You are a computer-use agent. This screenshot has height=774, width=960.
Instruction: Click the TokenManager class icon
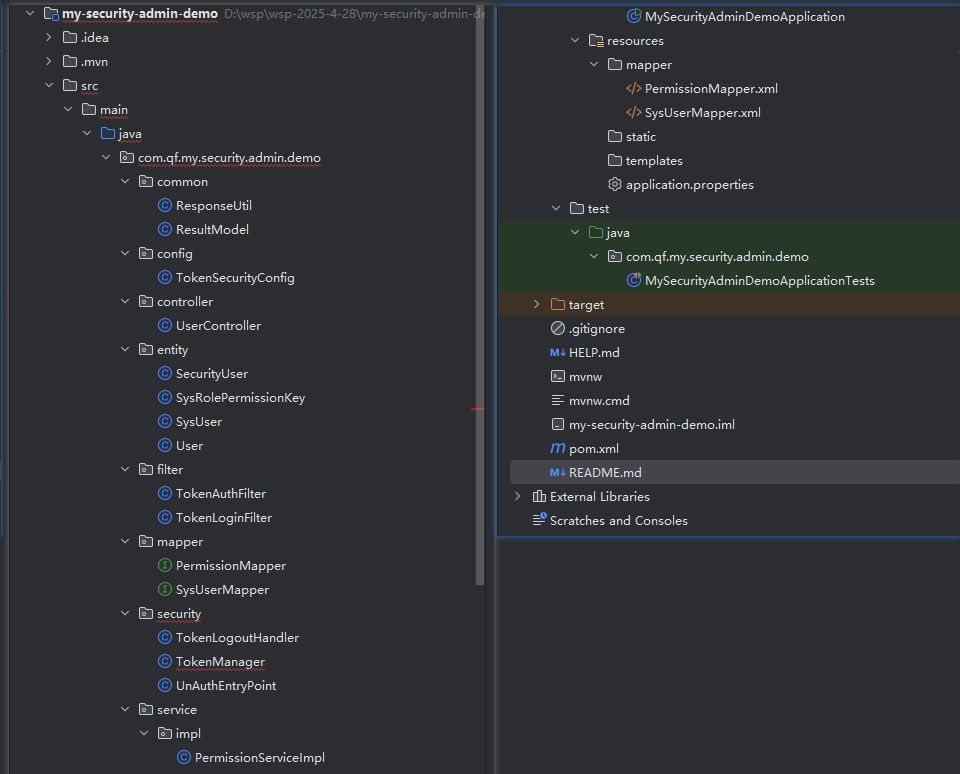point(165,661)
